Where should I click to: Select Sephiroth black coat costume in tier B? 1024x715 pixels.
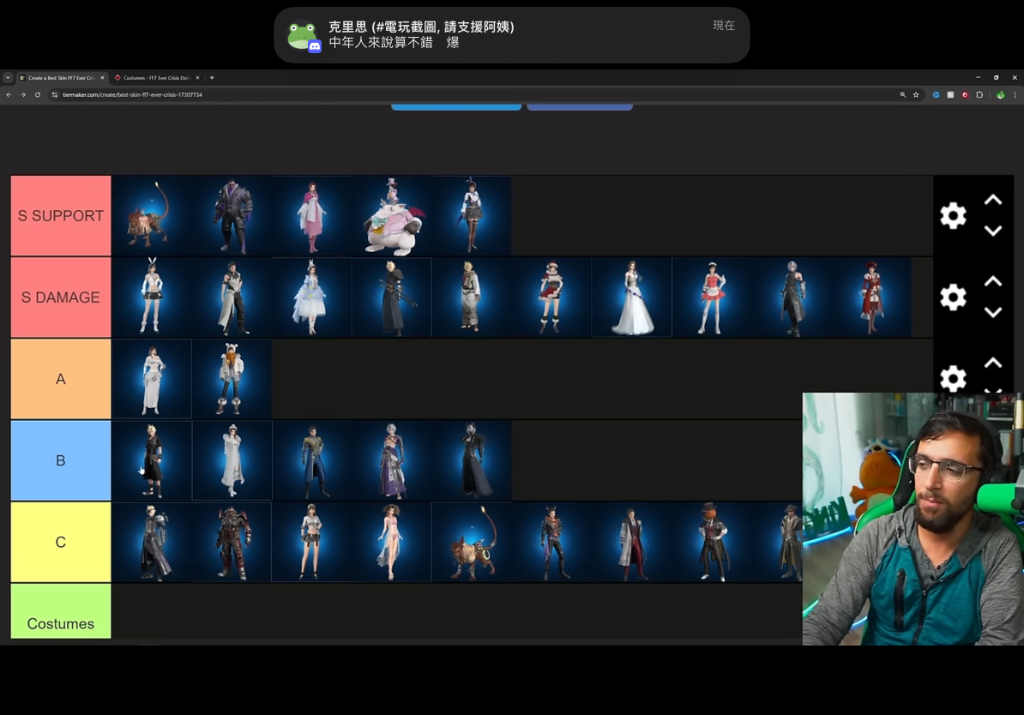(472, 460)
